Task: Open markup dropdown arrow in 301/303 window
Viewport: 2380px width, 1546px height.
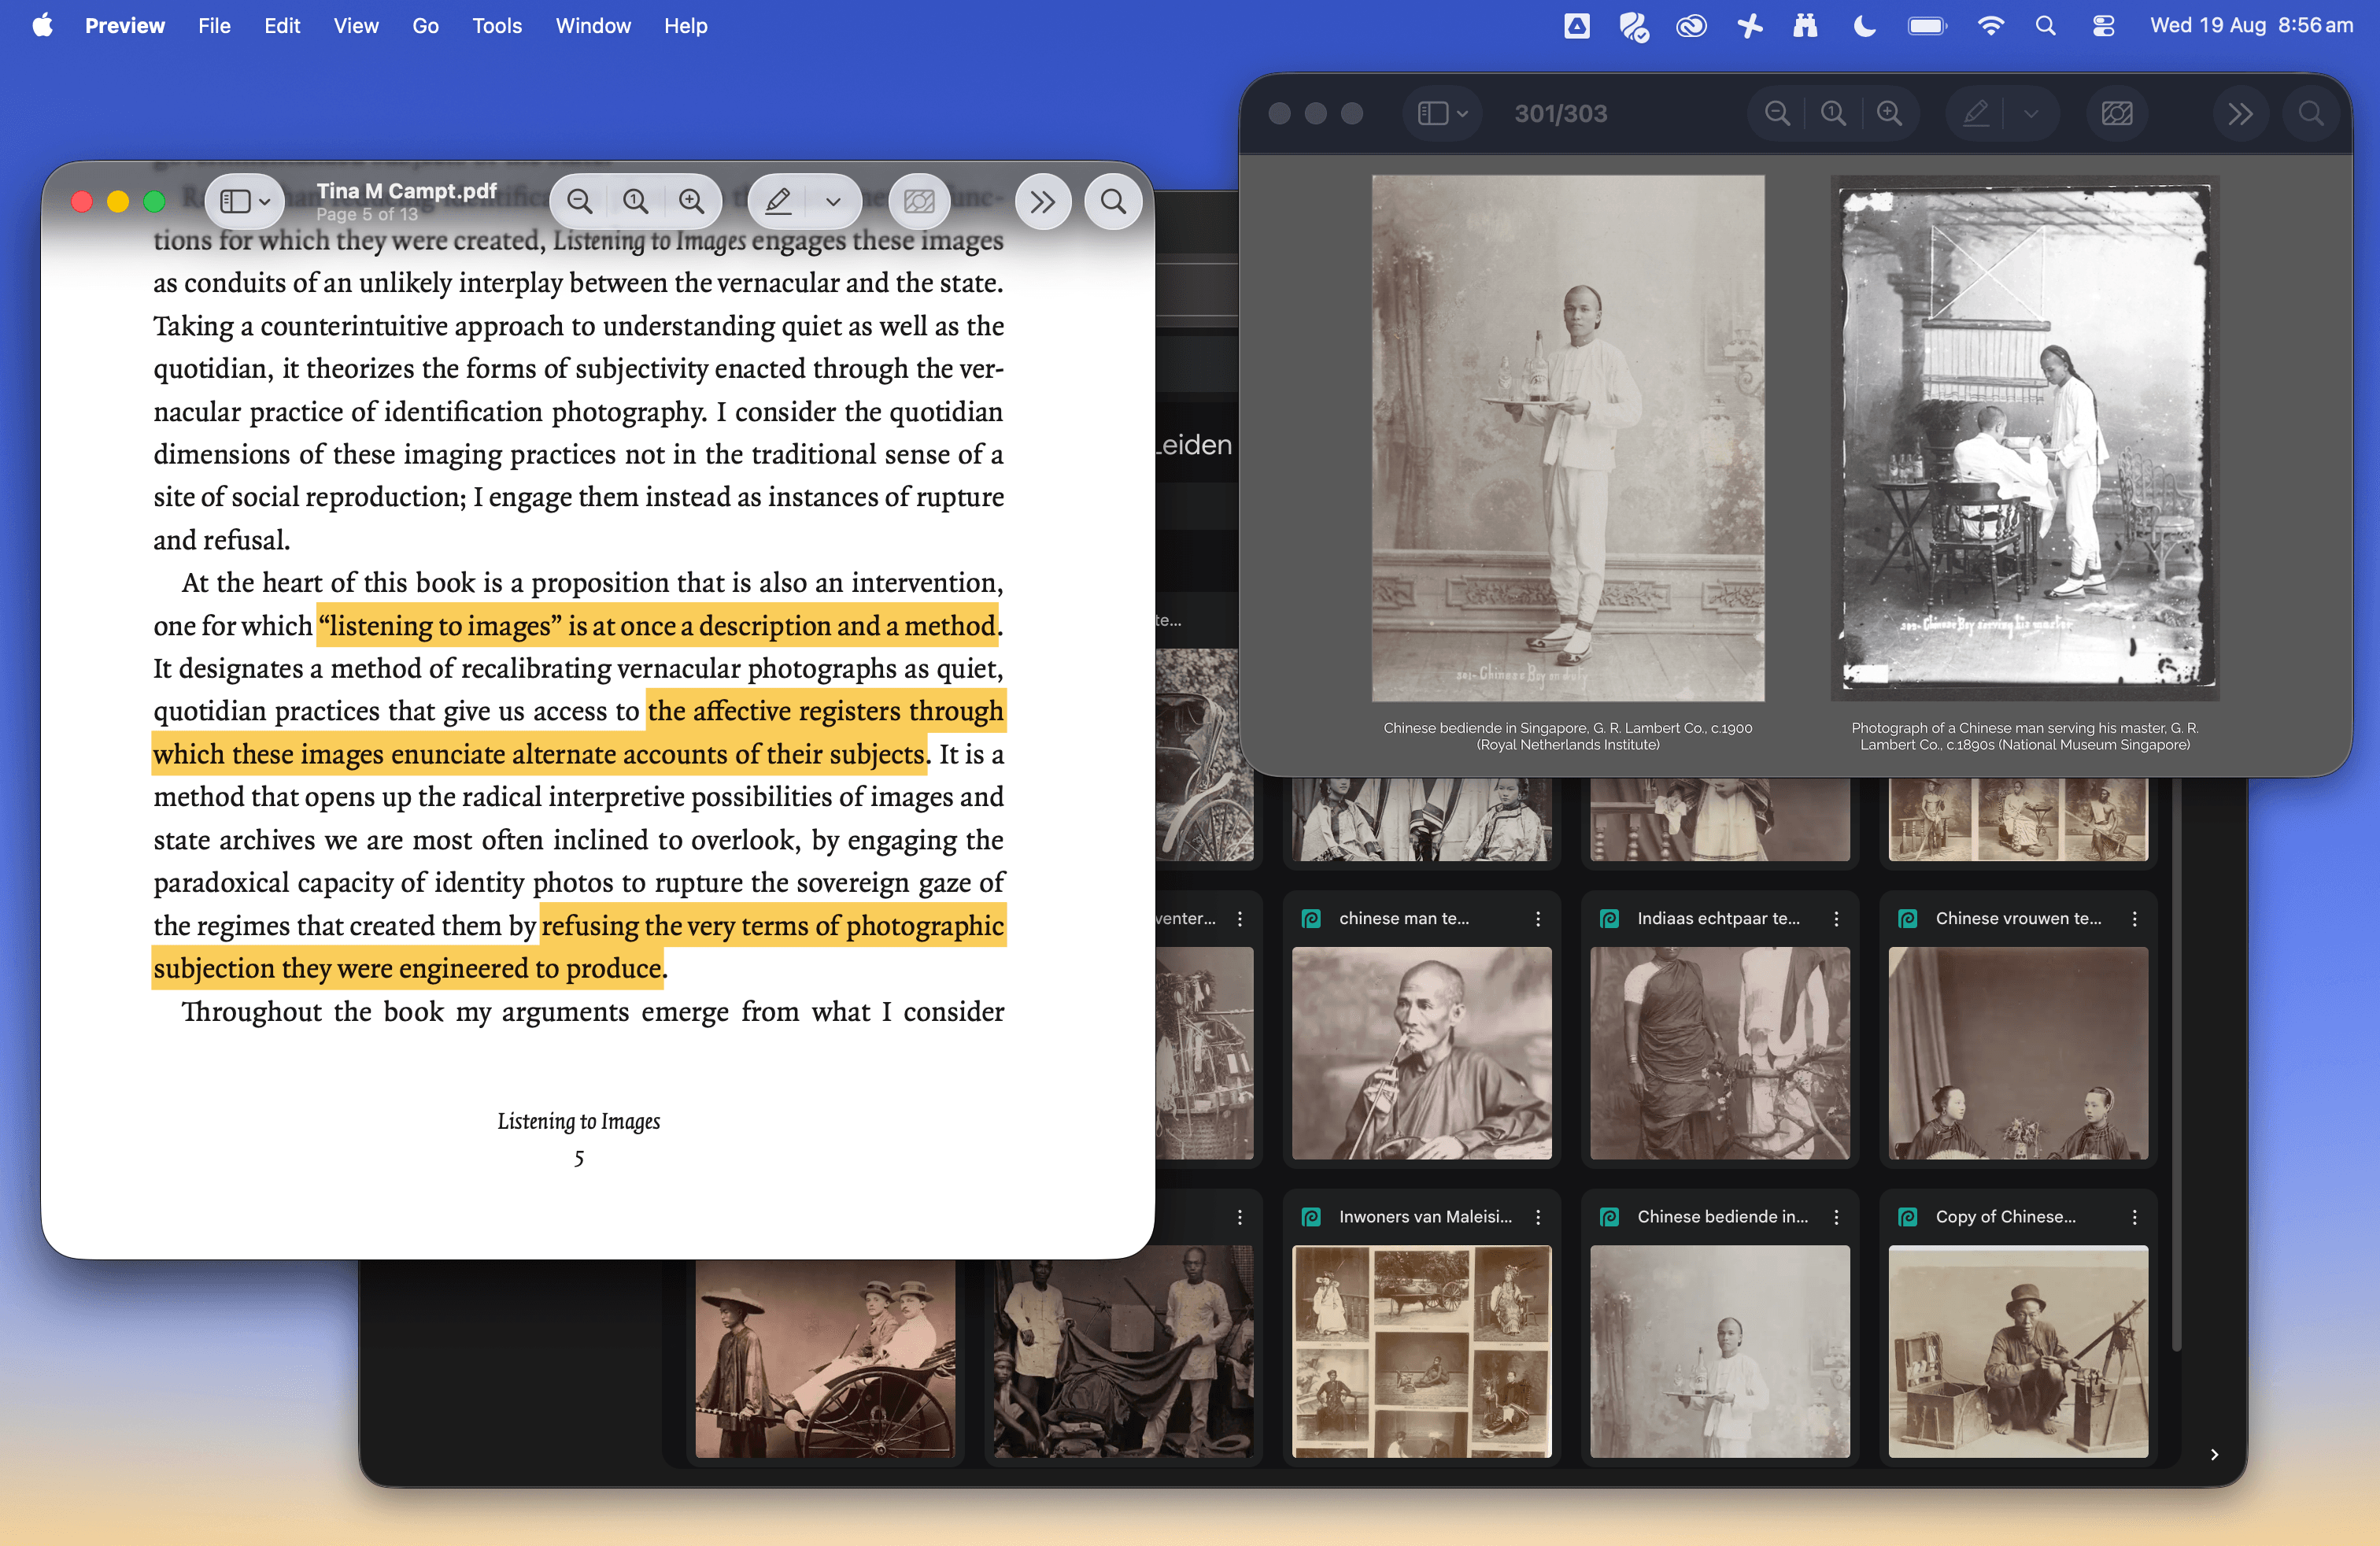Action: tap(2031, 113)
